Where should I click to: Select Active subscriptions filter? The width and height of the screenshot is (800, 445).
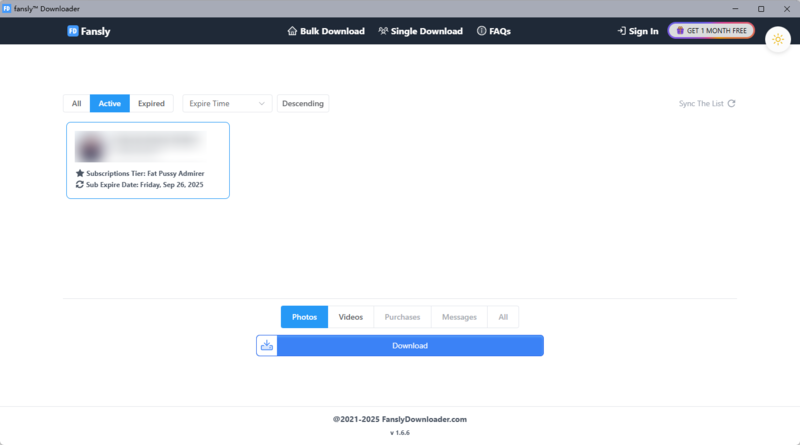coord(110,103)
